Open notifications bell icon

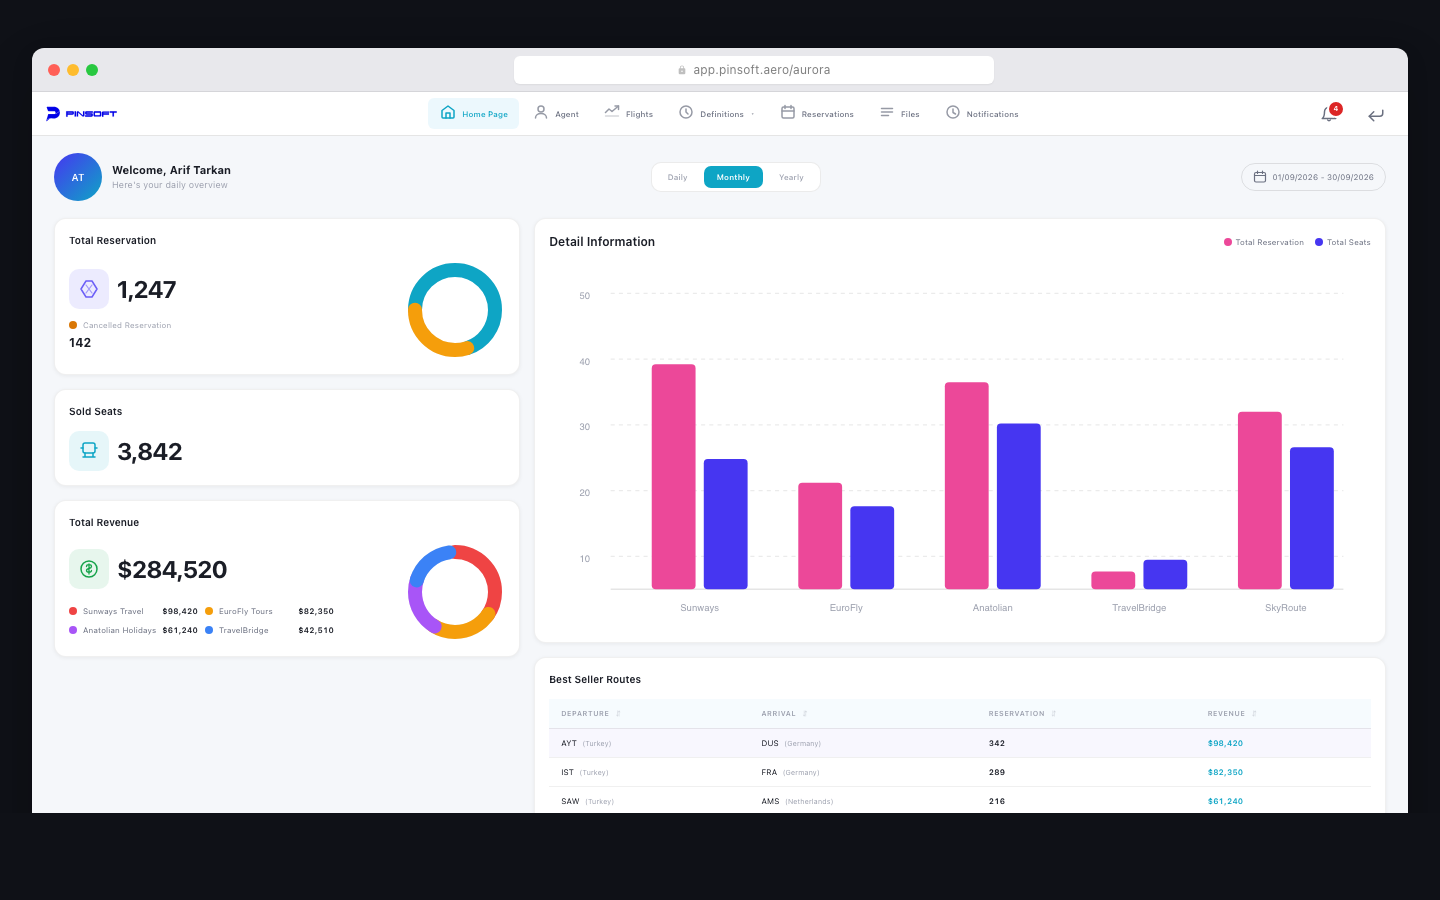pos(1329,114)
